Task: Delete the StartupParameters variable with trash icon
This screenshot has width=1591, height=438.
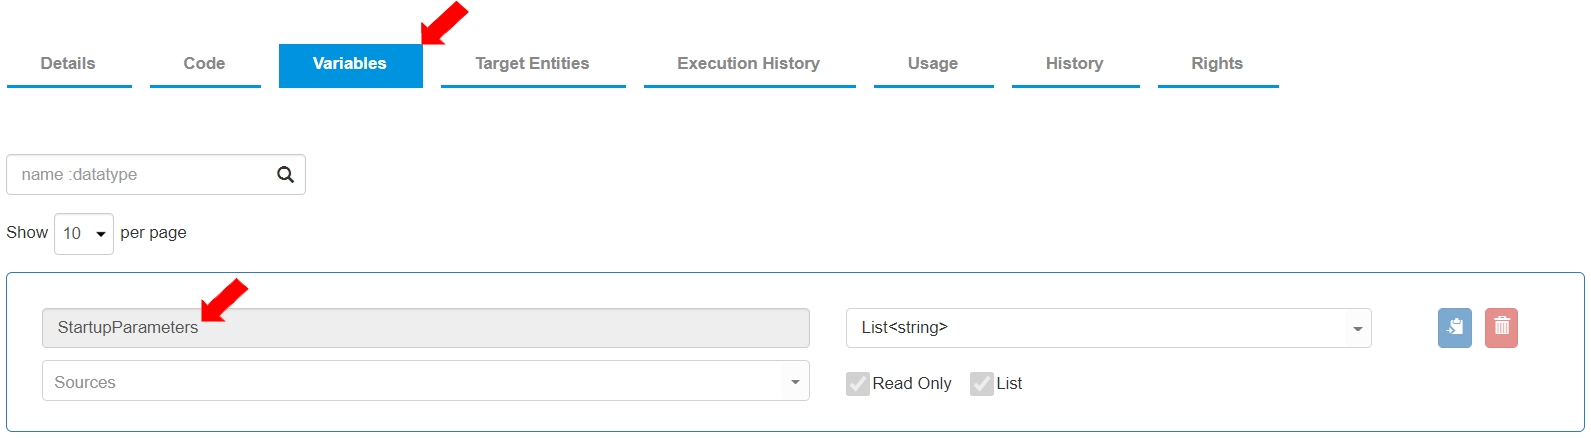Action: coord(1501,328)
